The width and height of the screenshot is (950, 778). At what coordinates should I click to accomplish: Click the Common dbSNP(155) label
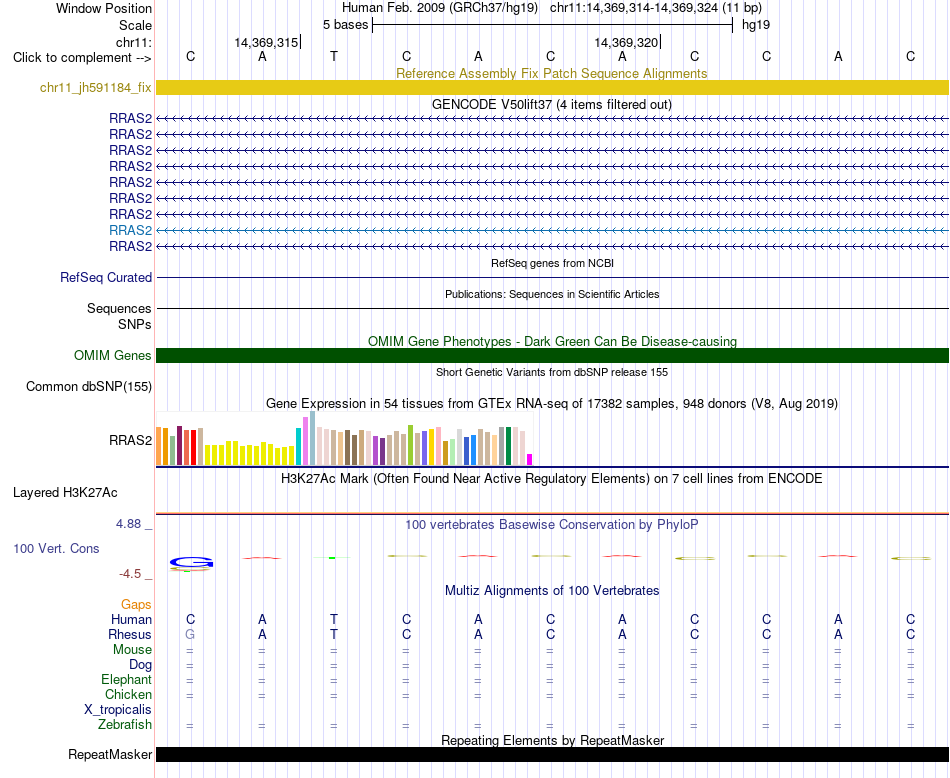click(x=88, y=387)
